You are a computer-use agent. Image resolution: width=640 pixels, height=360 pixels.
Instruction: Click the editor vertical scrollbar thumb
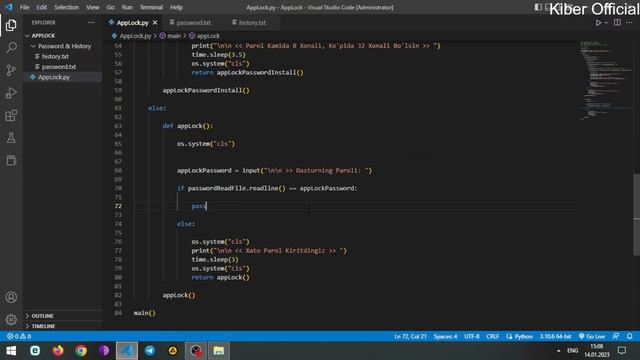coord(636,215)
